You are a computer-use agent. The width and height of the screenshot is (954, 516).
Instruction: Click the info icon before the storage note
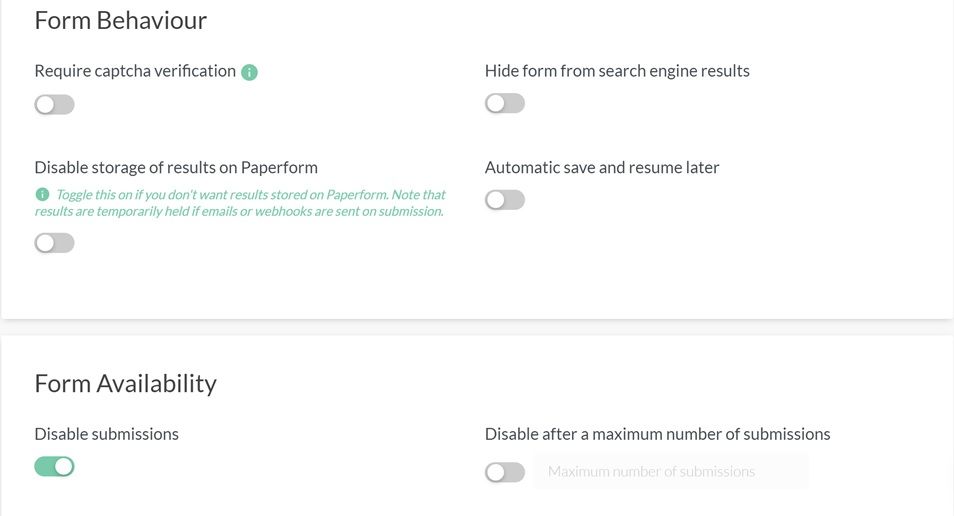click(x=42, y=194)
